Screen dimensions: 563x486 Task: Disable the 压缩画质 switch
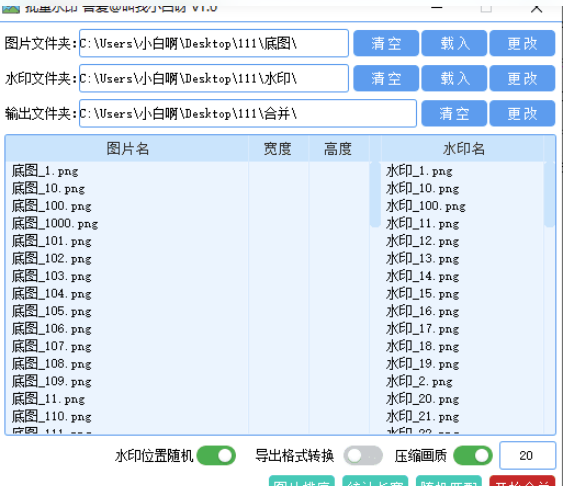pyautogui.click(x=473, y=455)
